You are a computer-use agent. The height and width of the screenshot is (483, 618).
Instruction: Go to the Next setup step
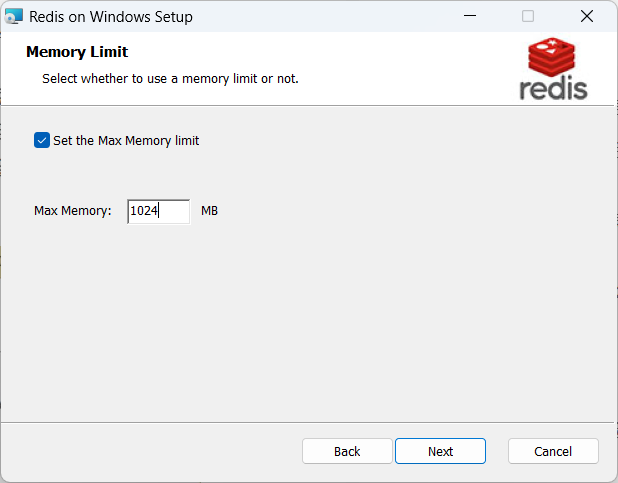coord(440,451)
